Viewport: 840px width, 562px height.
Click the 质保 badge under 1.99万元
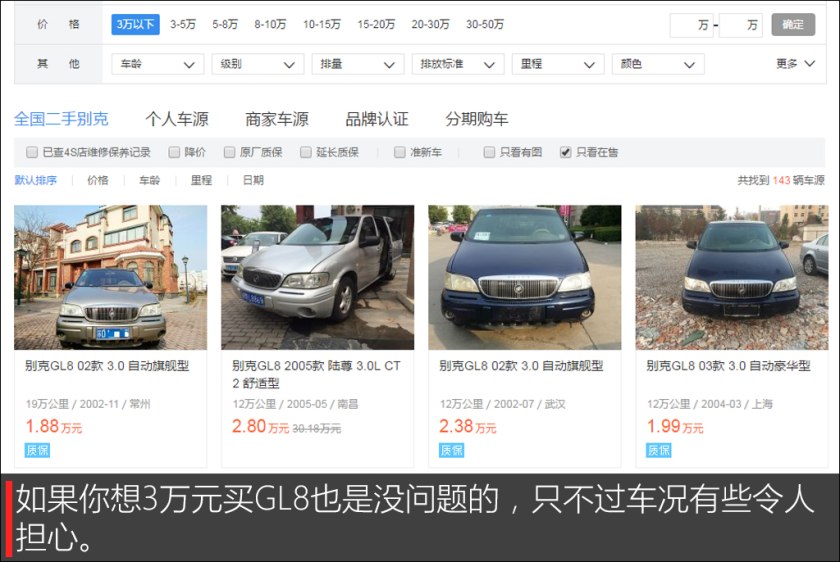pyautogui.click(x=659, y=451)
